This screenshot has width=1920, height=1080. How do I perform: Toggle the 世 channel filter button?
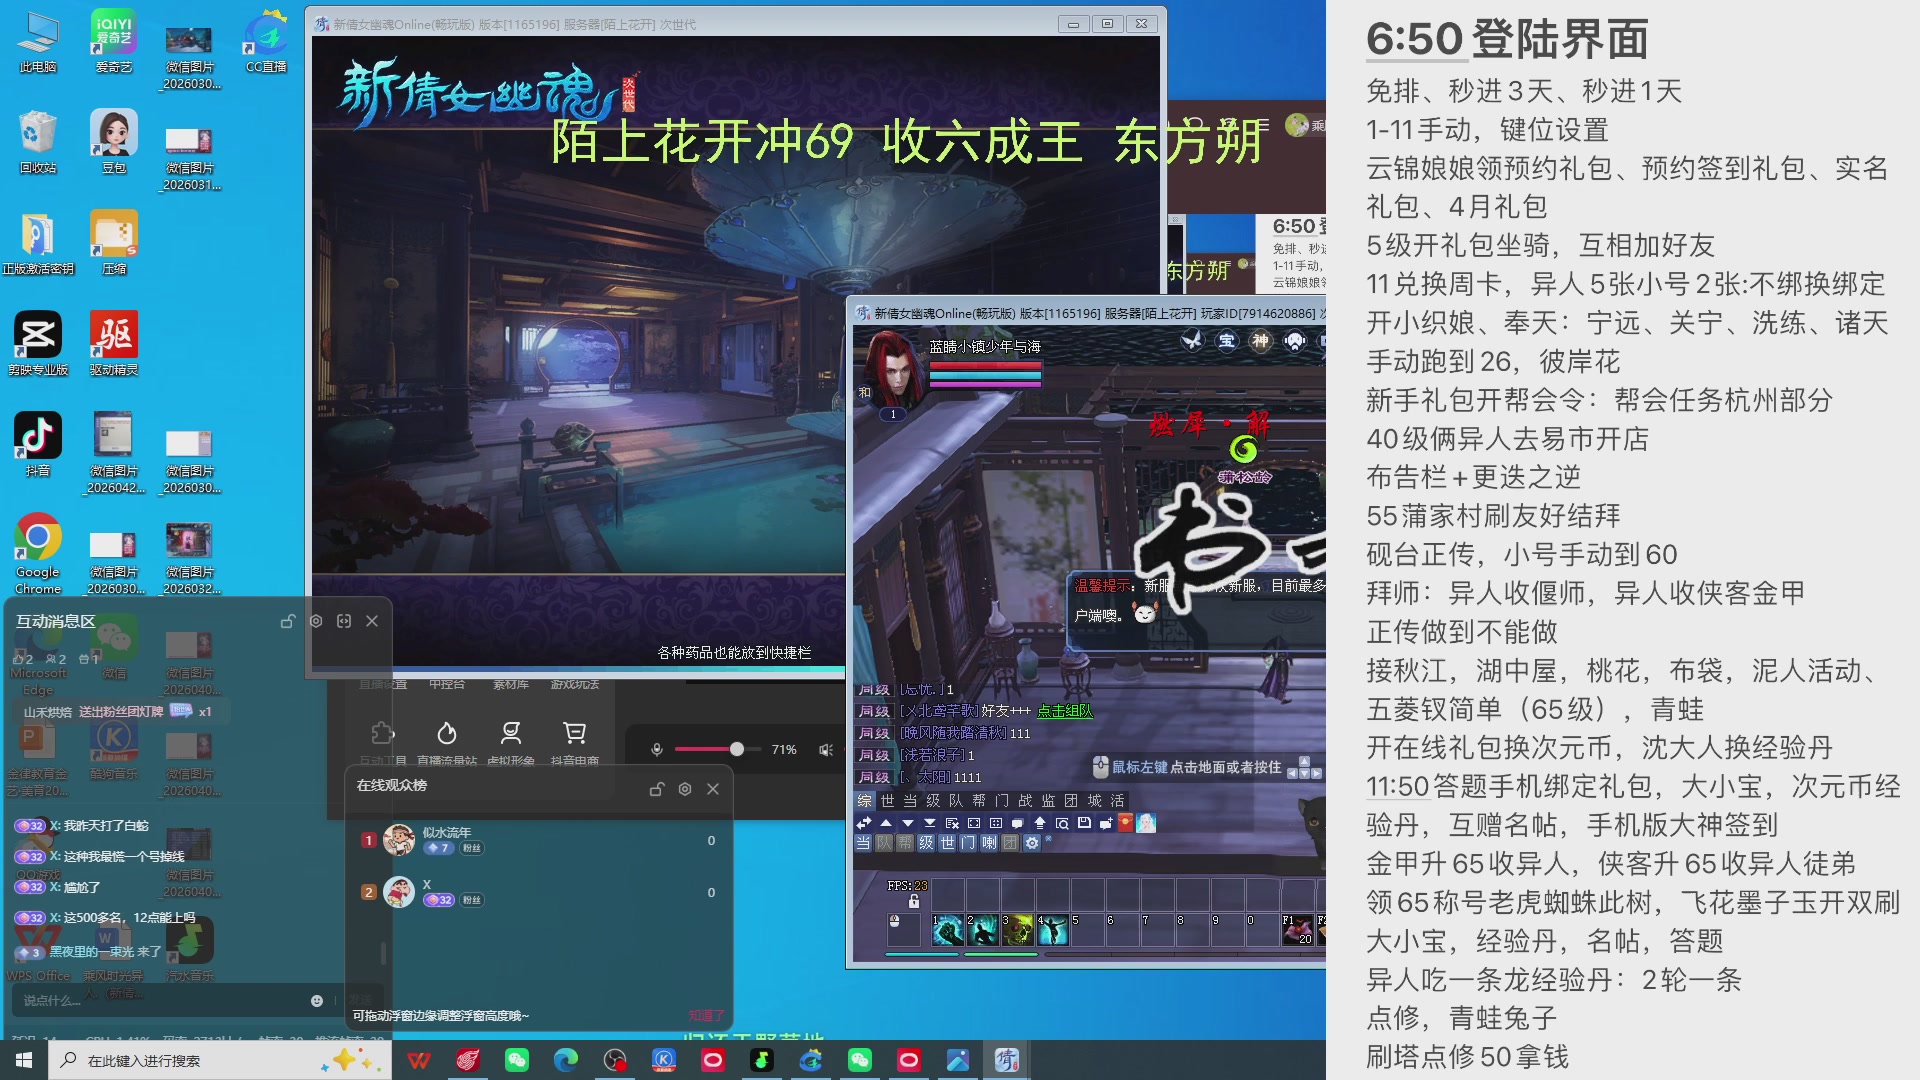(947, 843)
